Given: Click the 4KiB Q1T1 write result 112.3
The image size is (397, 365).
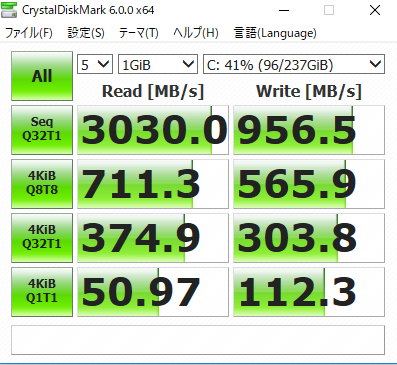Looking at the screenshot, I should (309, 292).
